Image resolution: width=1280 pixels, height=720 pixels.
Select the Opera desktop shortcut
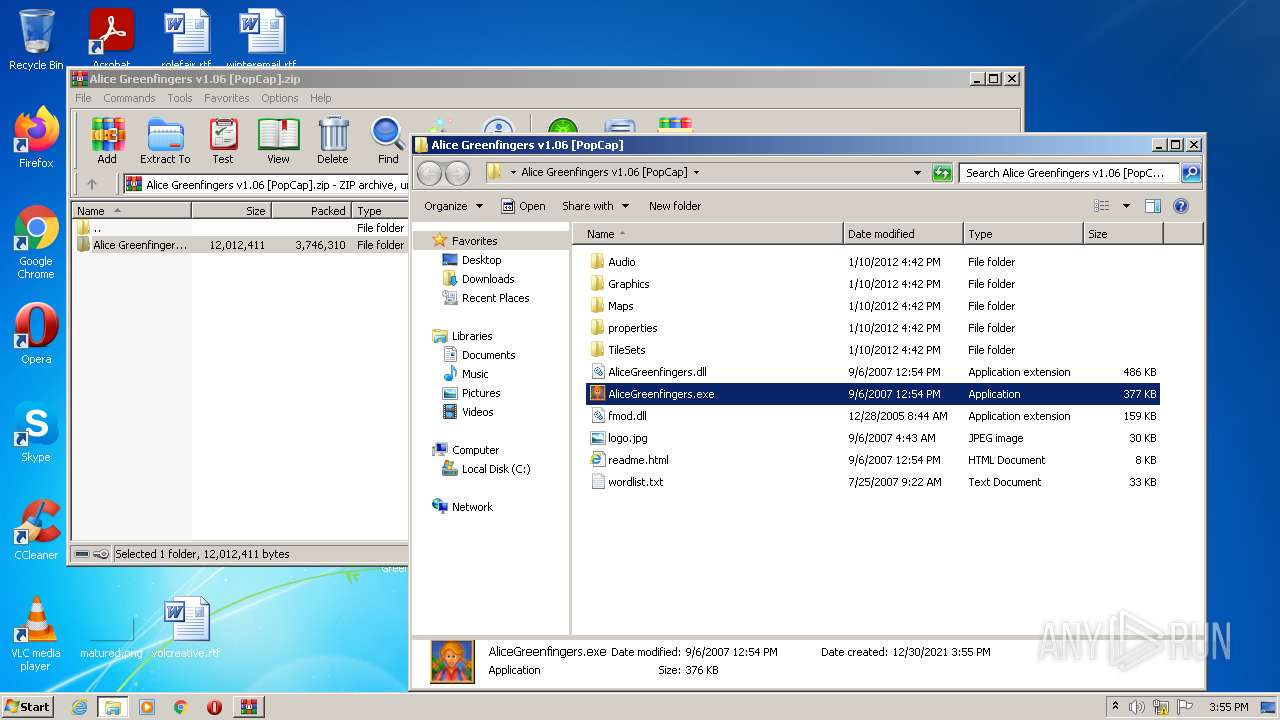(x=36, y=333)
